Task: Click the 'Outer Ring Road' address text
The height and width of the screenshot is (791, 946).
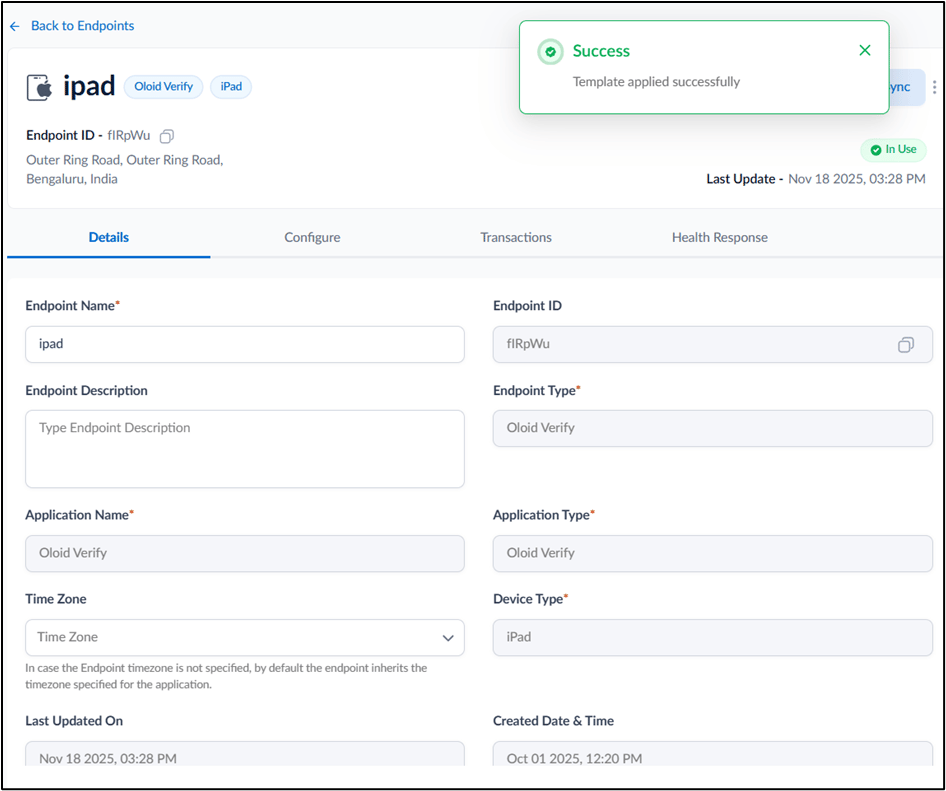Action: coord(125,170)
